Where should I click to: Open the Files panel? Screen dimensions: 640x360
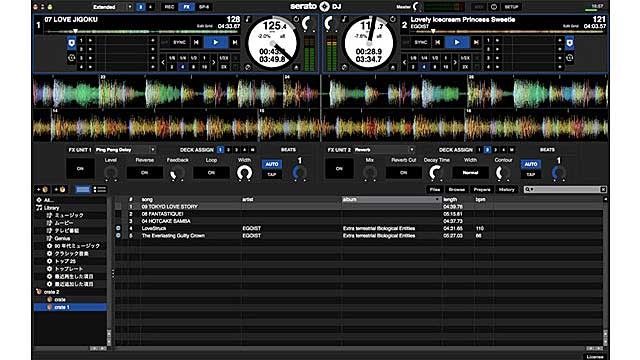tap(435, 189)
